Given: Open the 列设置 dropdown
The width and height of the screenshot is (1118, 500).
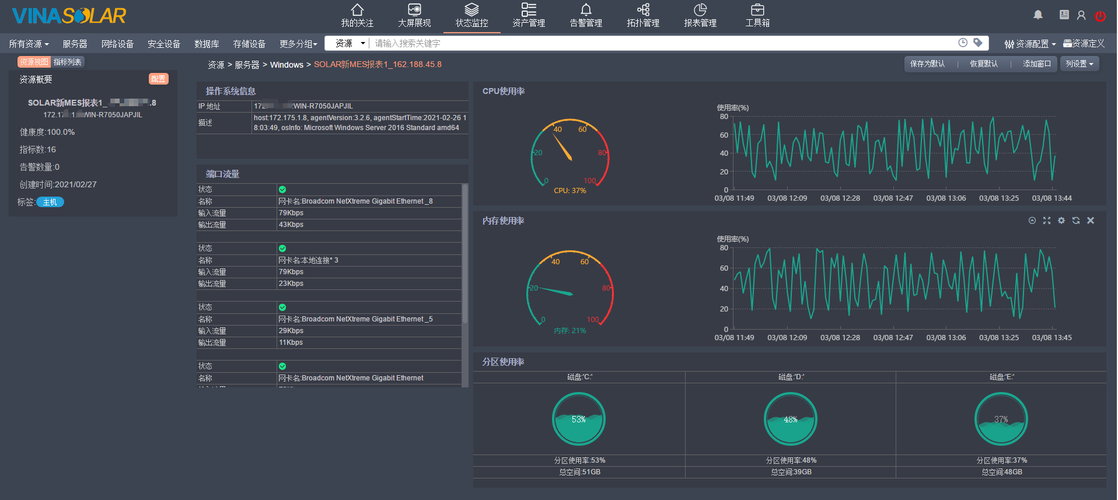Looking at the screenshot, I should (x=1079, y=63).
